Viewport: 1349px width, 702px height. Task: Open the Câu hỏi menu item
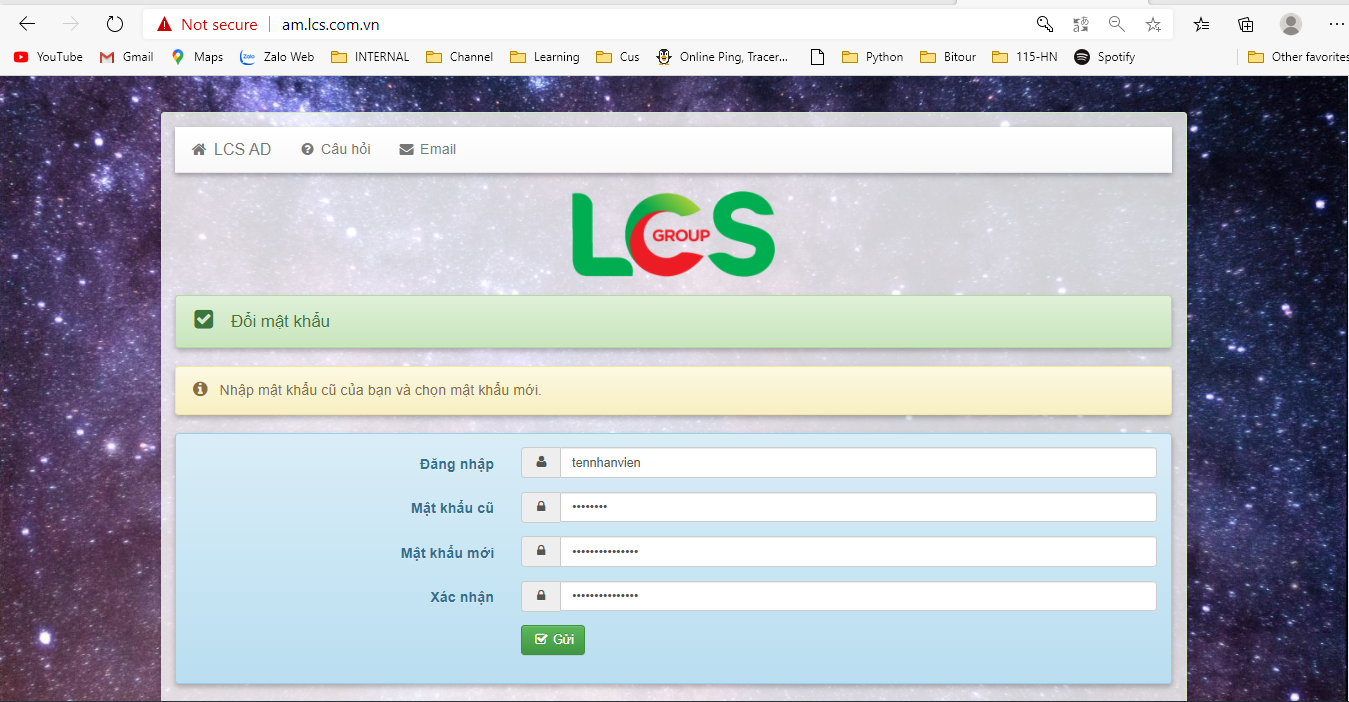tap(336, 149)
